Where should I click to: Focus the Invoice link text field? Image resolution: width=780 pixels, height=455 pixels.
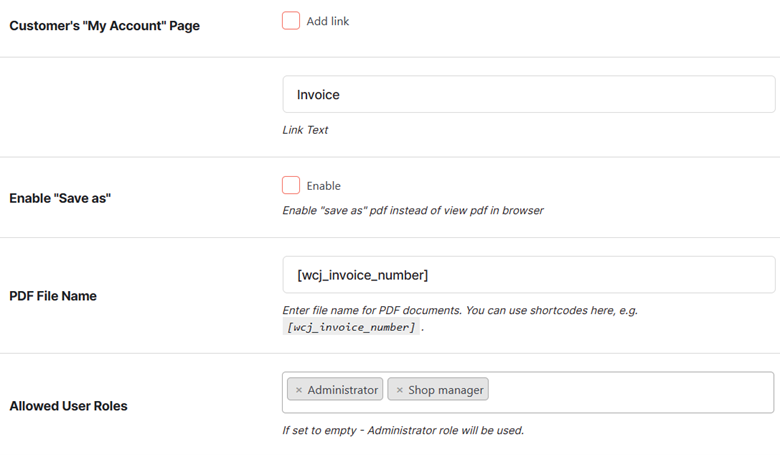click(529, 94)
